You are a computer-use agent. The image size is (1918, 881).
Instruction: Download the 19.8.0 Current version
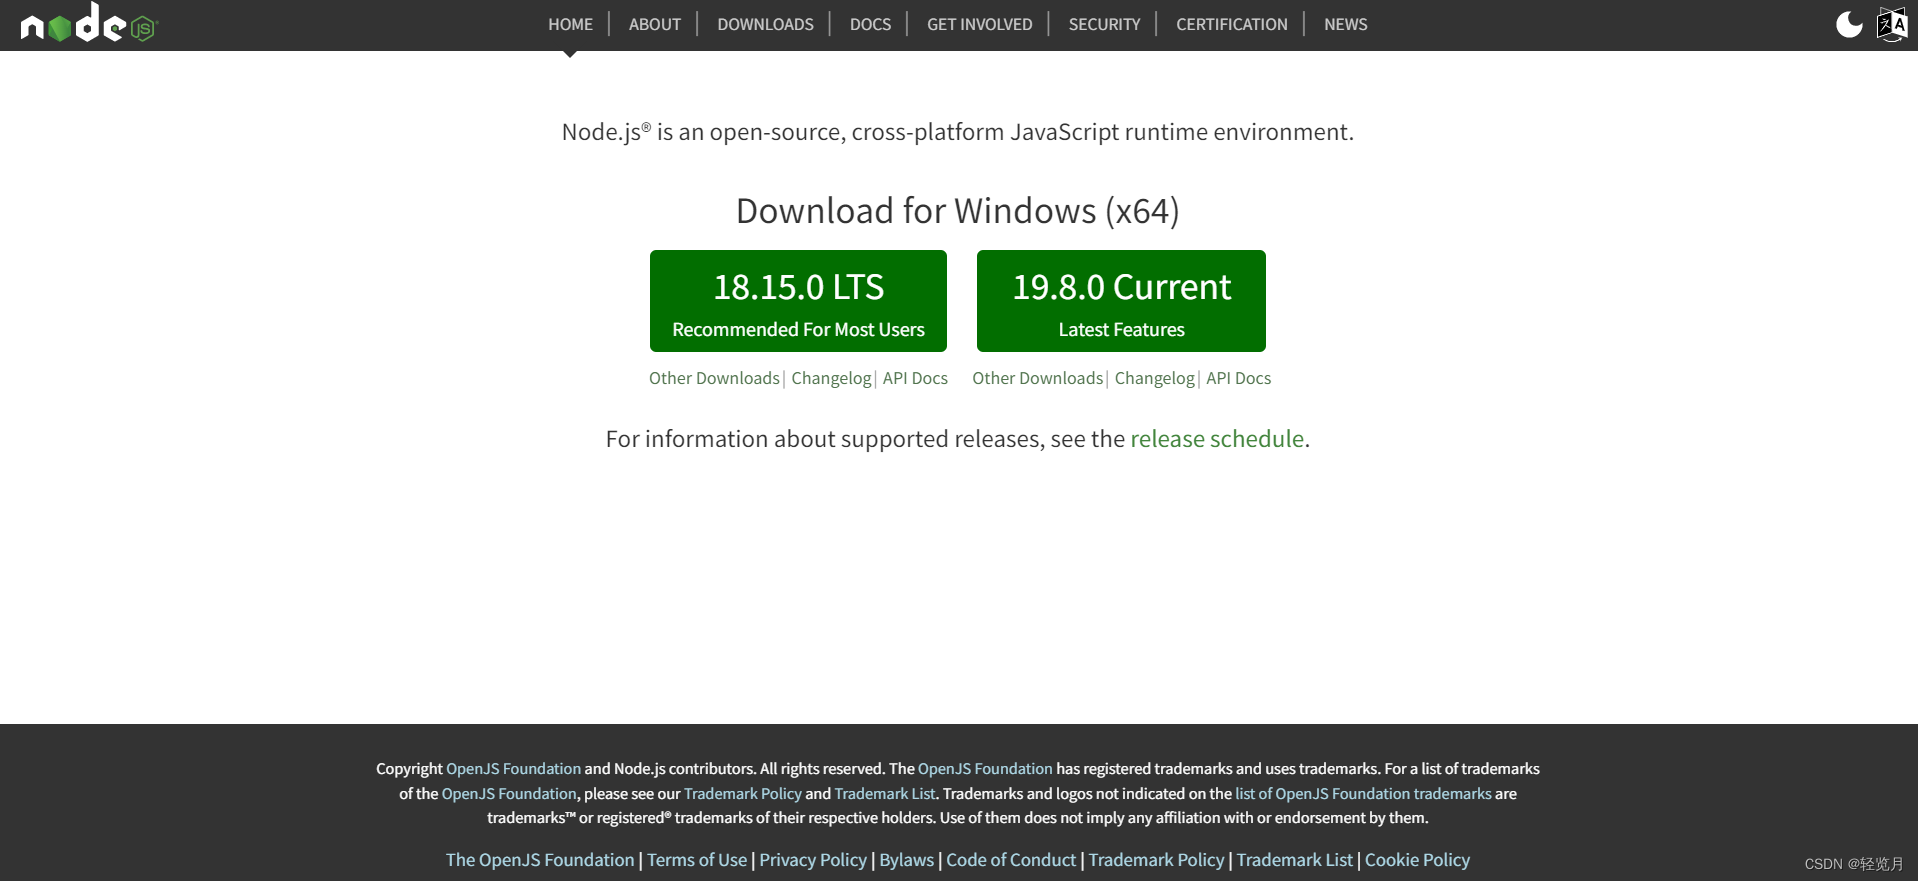click(1121, 301)
